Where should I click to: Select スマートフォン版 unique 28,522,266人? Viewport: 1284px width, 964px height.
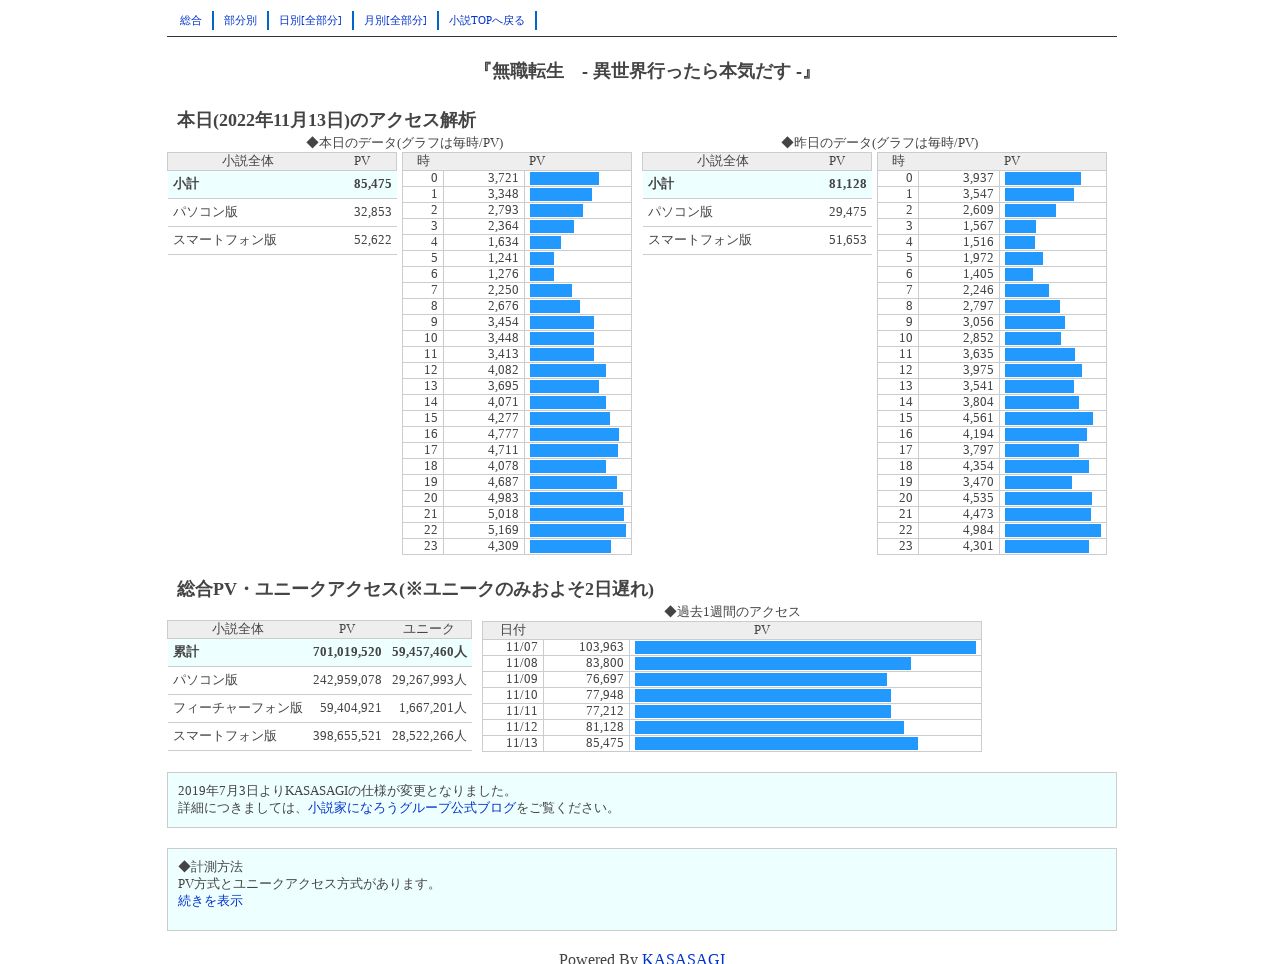click(x=429, y=736)
